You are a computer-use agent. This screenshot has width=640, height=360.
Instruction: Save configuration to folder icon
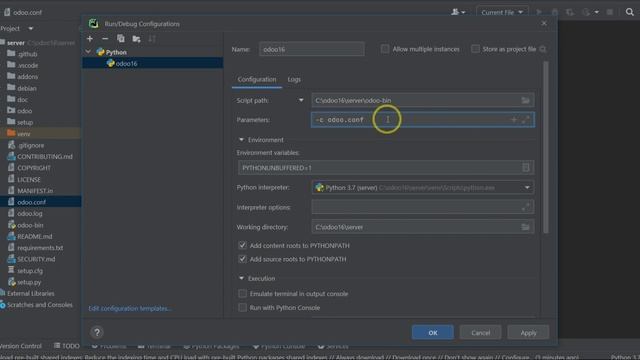[x=136, y=39]
